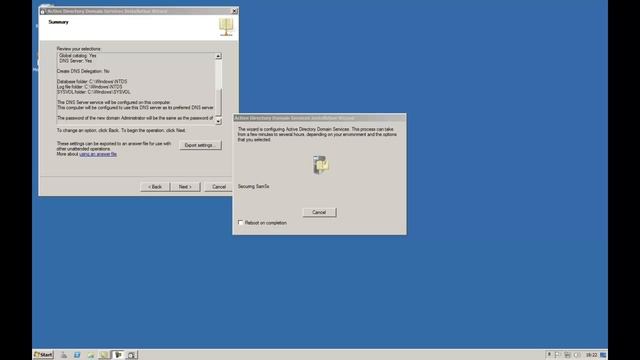640x360 pixels.
Task: Click the book icon in wizard header
Action: pos(226,27)
